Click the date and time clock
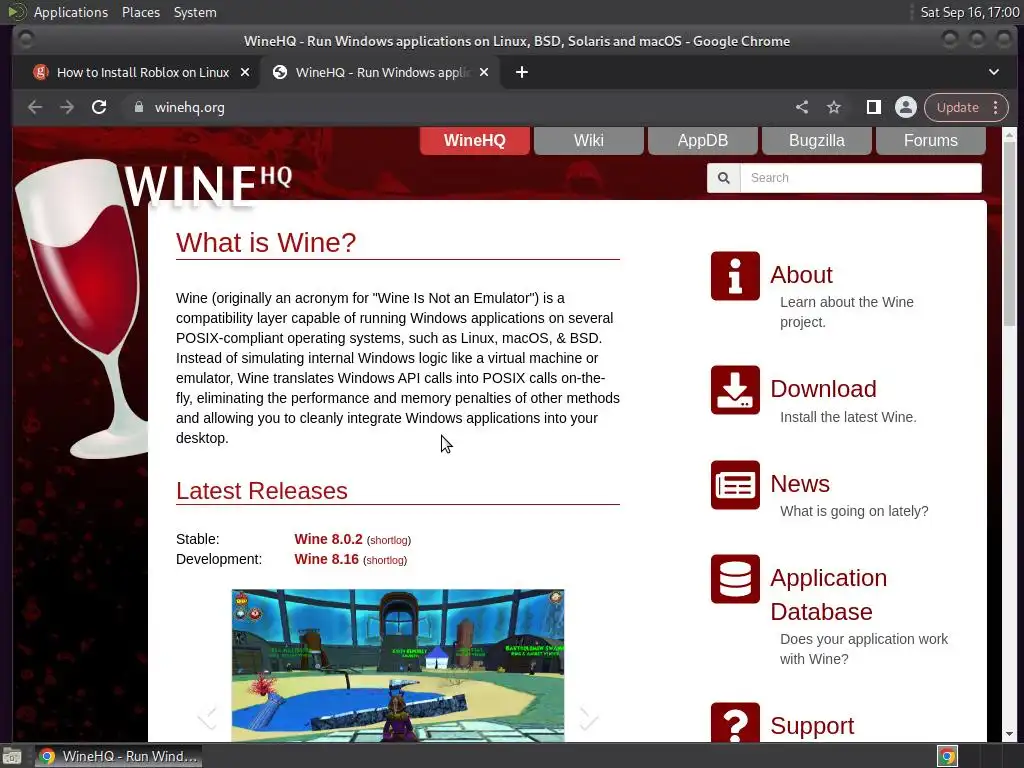Viewport: 1024px width, 768px height. (970, 12)
